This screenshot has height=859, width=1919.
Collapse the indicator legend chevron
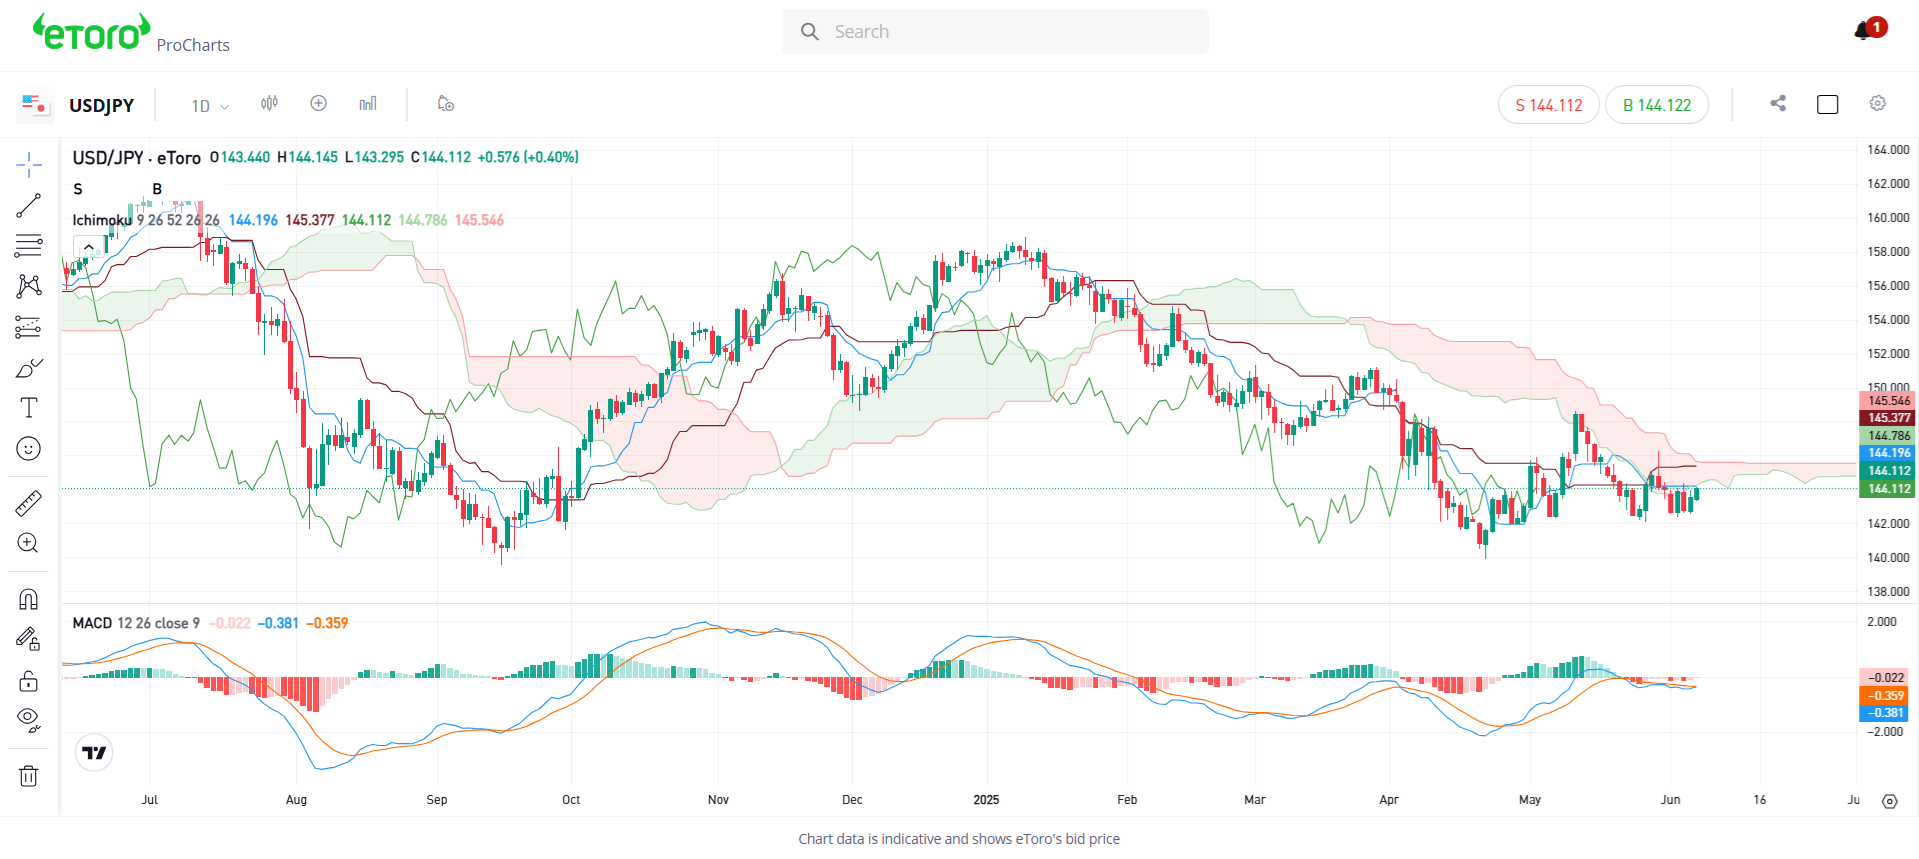pyautogui.click(x=89, y=247)
